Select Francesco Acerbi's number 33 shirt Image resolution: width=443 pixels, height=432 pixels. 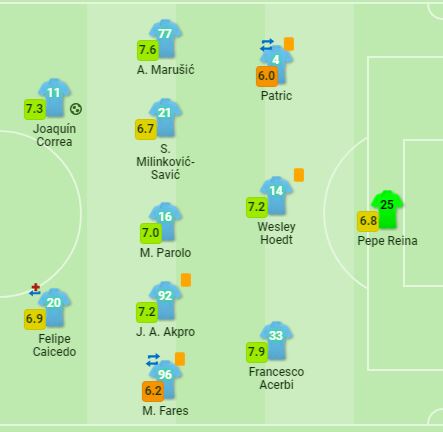pos(276,340)
